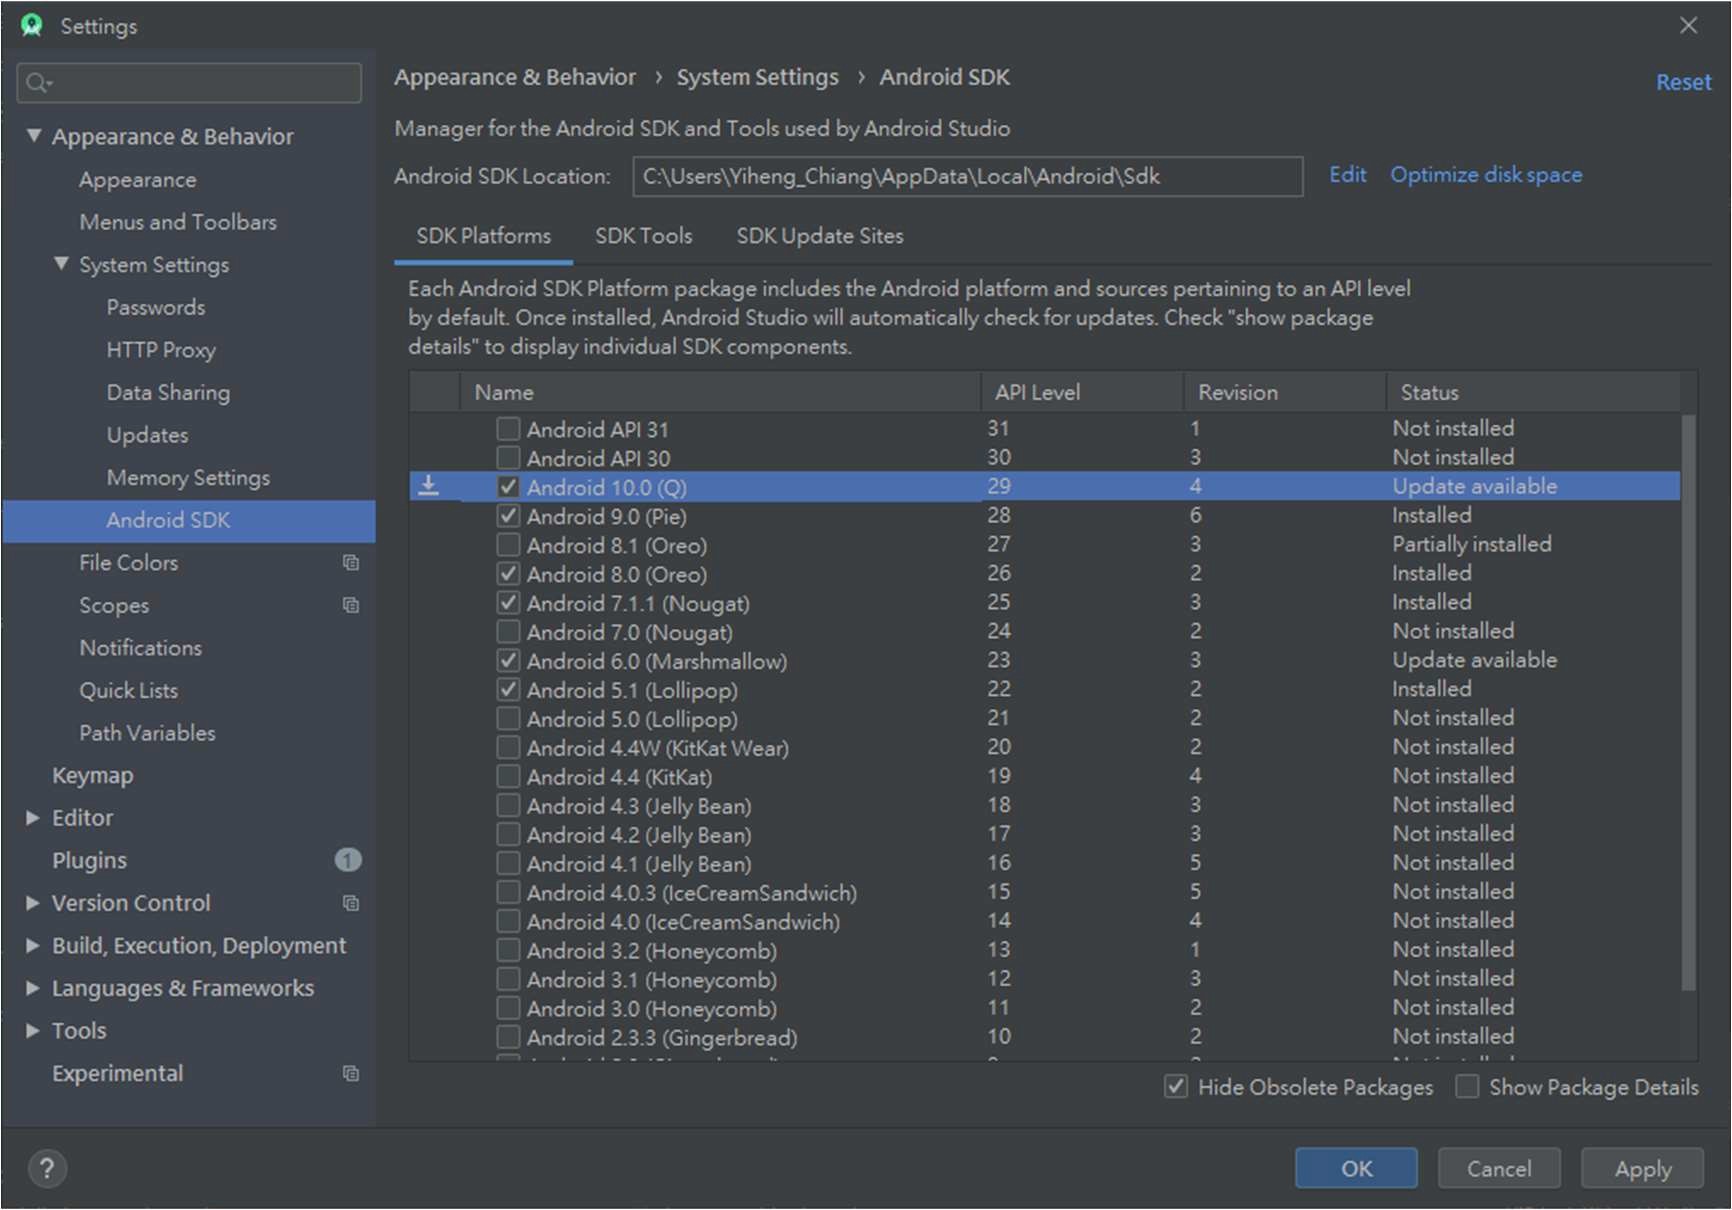Screen dimensions: 1732x1210
Task: Sort by Name column header
Action: click(720, 392)
